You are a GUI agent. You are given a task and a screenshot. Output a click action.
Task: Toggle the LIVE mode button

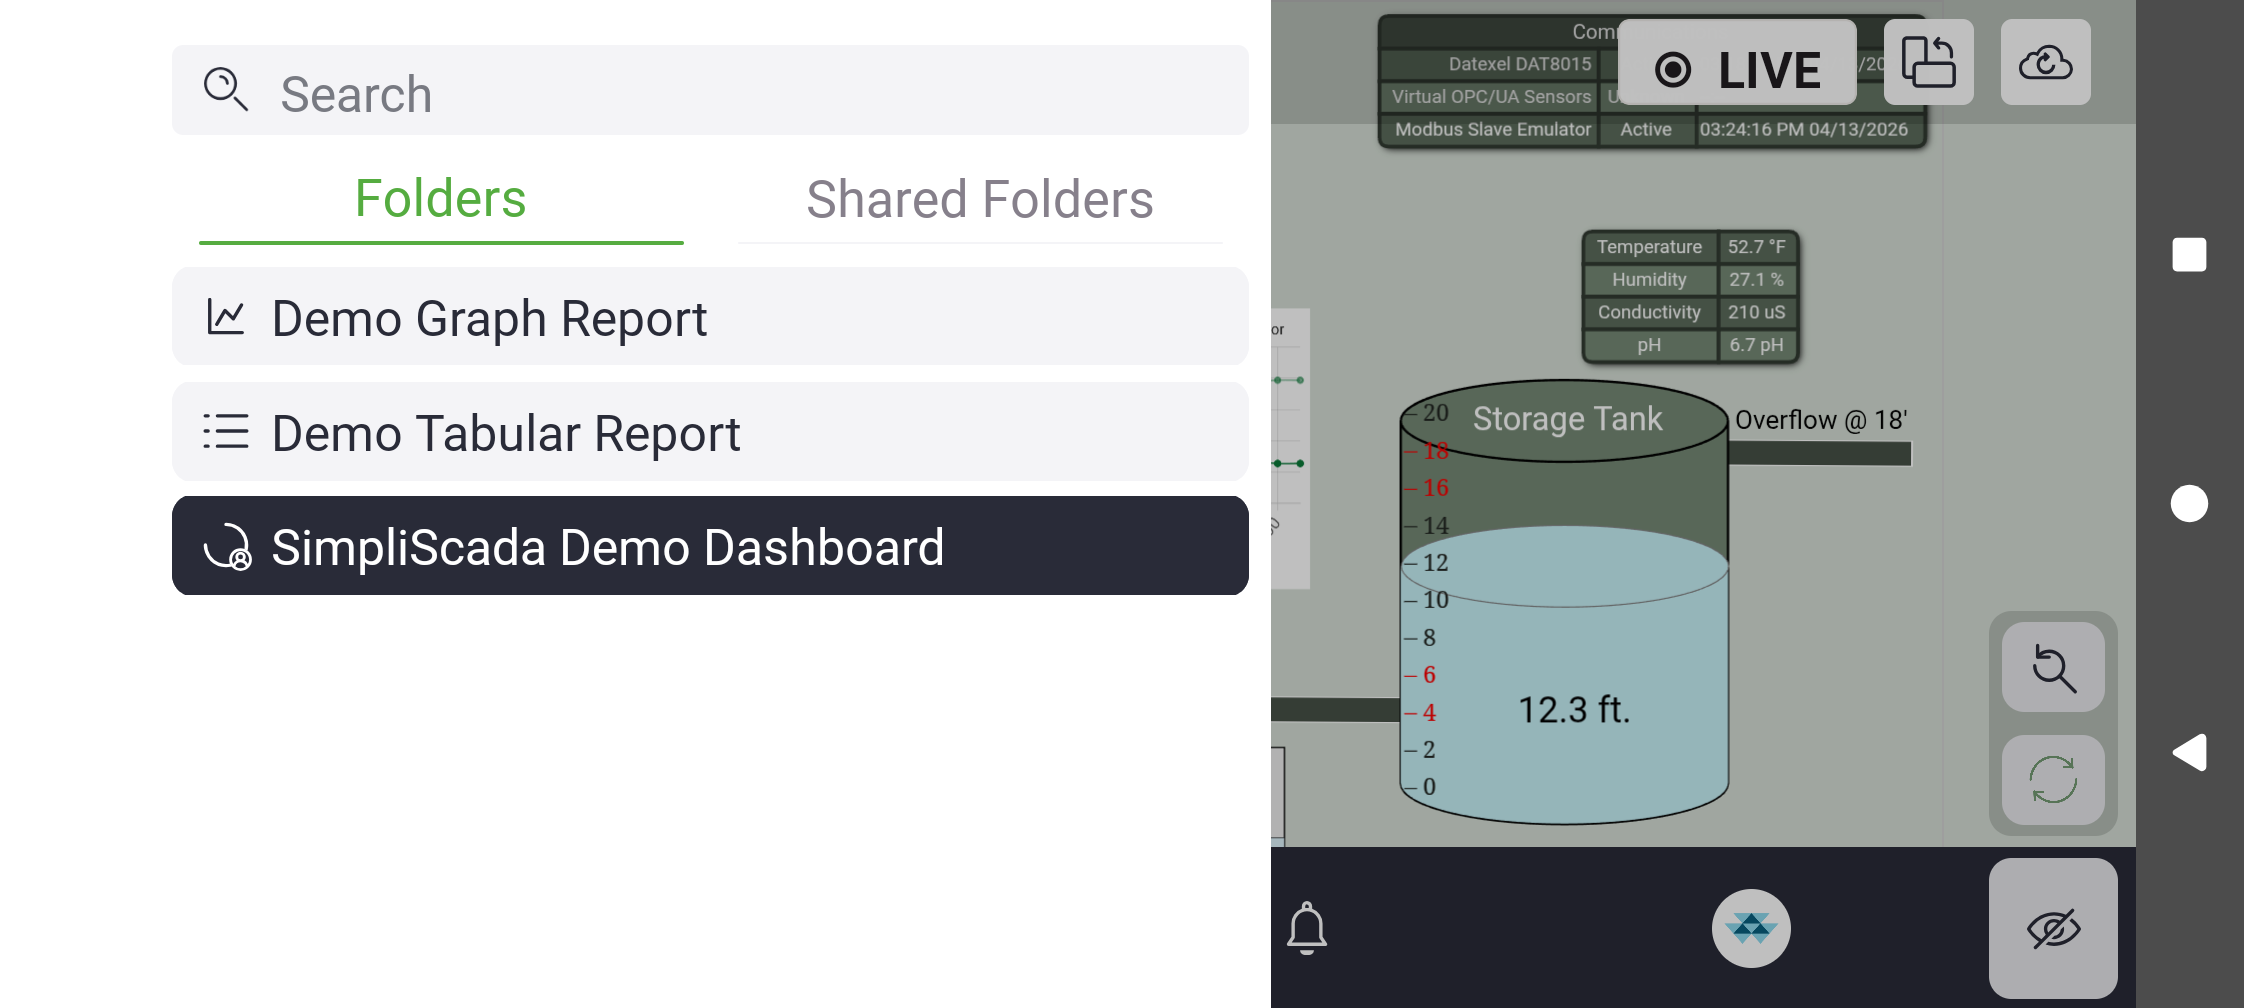[1737, 64]
